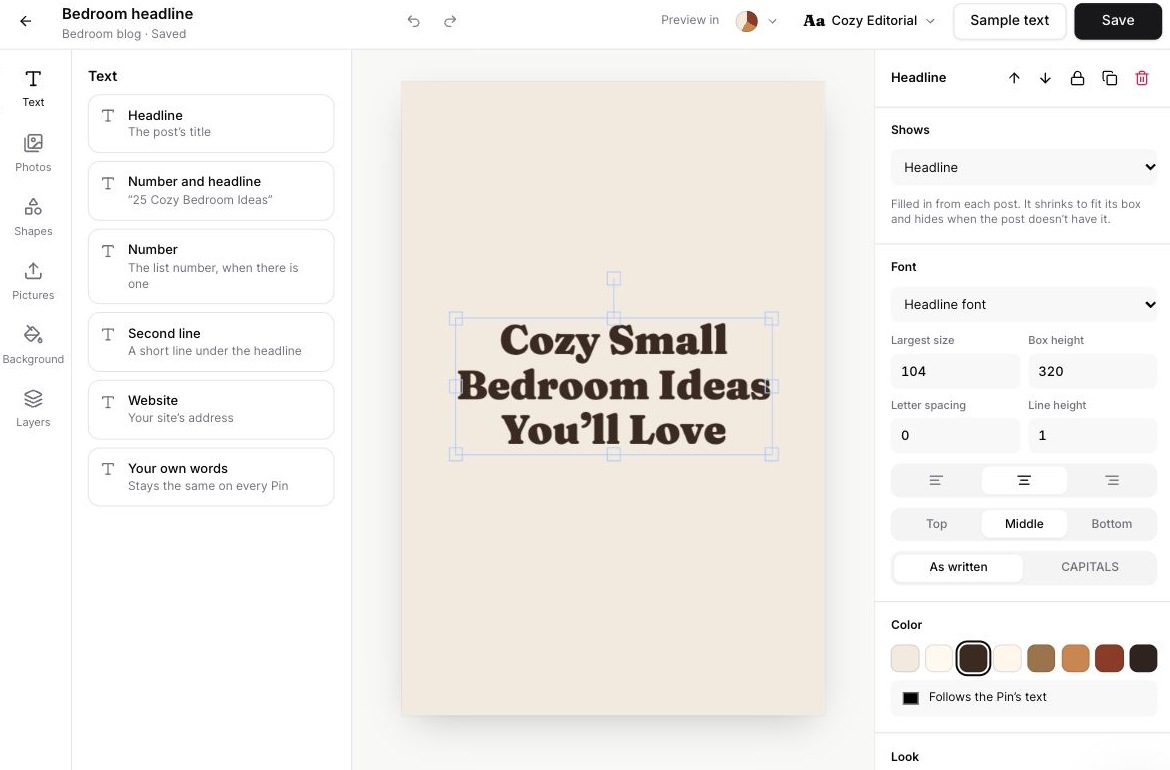Viewport: 1170px width, 770px height.
Task: Edit the Line height field
Action: [x=1092, y=436]
